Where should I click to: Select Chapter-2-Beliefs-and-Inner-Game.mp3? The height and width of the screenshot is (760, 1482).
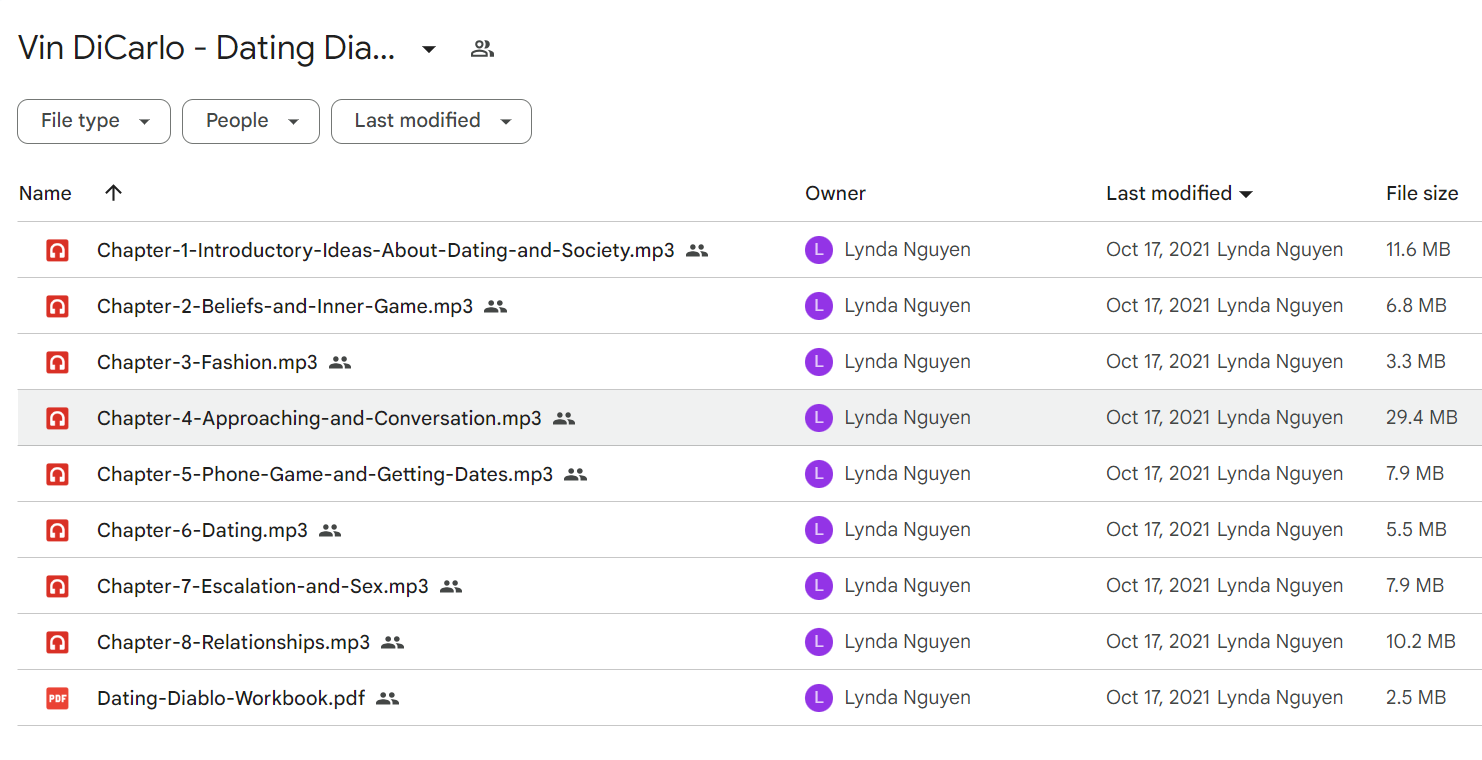tap(285, 306)
